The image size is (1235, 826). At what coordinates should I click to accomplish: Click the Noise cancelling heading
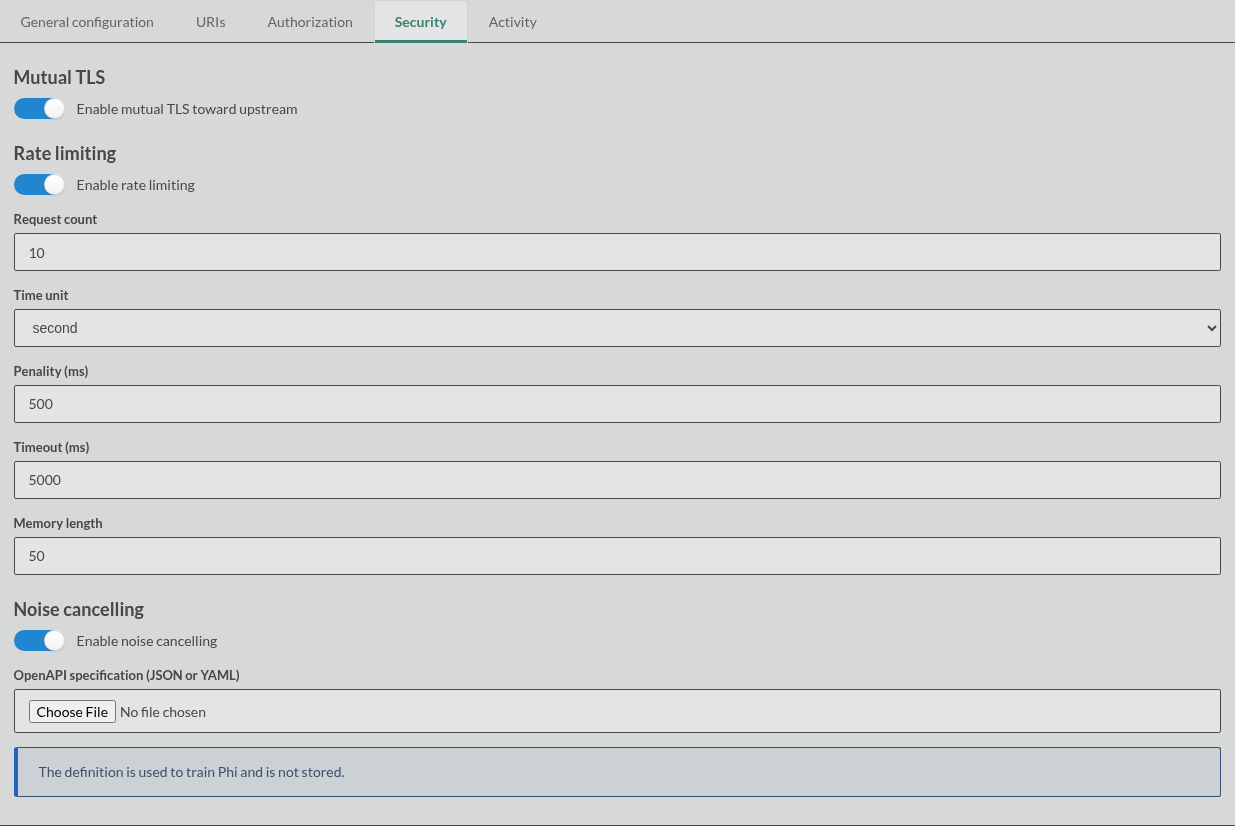[79, 610]
